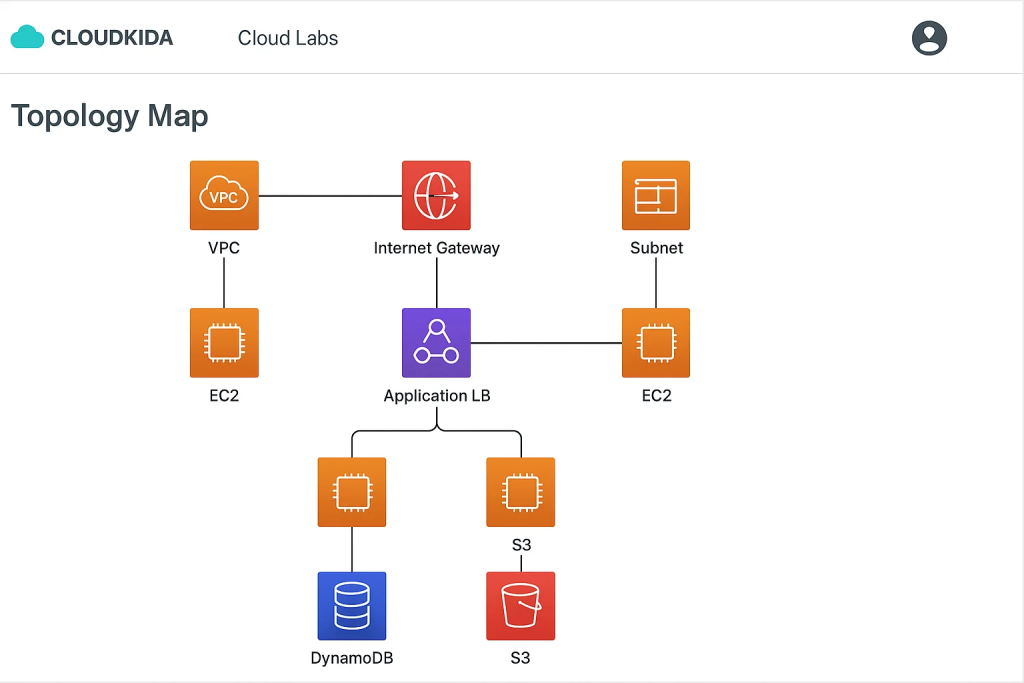
Task: Click the red S3 bucket icon
Action: 520,606
